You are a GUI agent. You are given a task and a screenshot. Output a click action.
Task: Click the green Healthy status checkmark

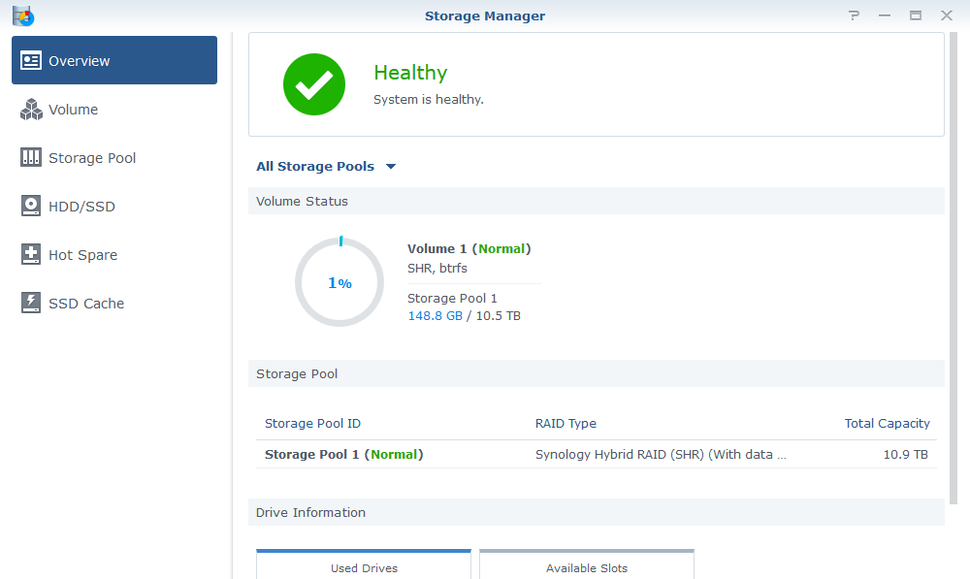point(314,84)
